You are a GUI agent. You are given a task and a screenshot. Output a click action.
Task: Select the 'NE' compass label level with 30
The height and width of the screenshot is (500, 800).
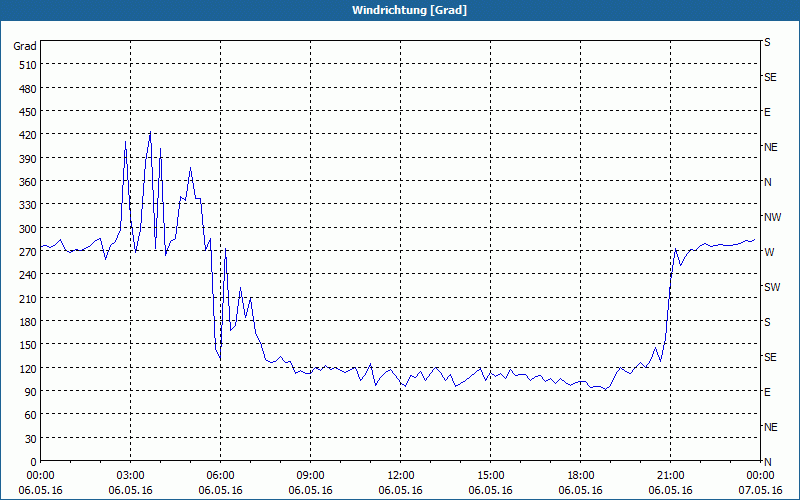[770, 427]
